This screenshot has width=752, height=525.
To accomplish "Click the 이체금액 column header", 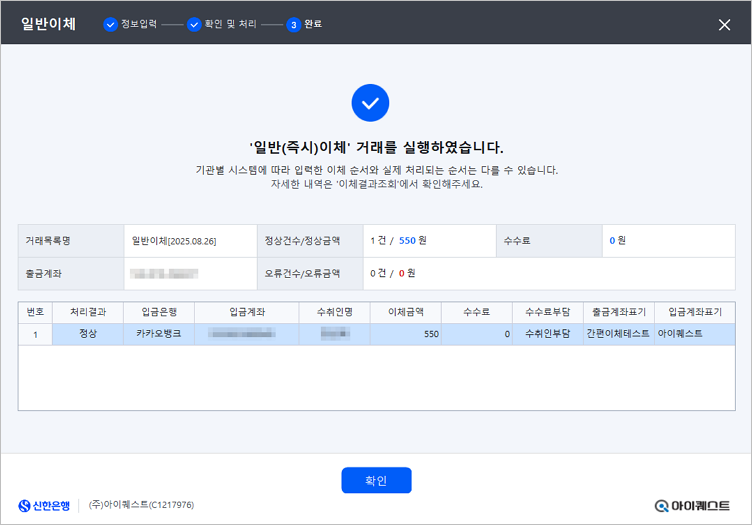I will click(x=406, y=312).
